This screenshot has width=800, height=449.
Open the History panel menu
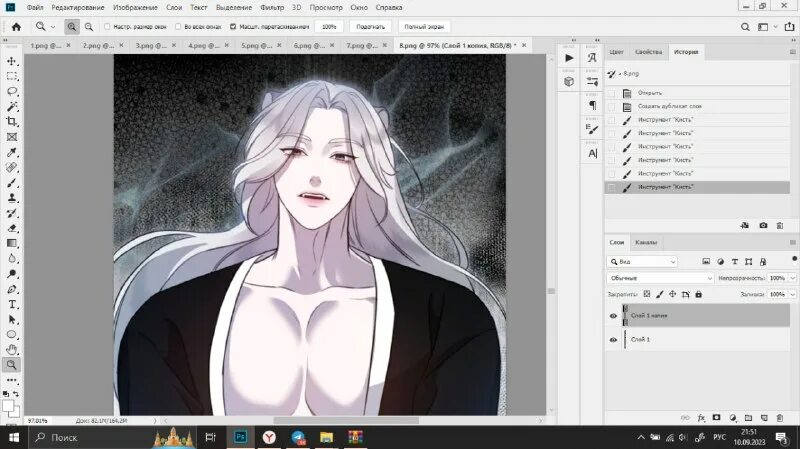[x=792, y=52]
